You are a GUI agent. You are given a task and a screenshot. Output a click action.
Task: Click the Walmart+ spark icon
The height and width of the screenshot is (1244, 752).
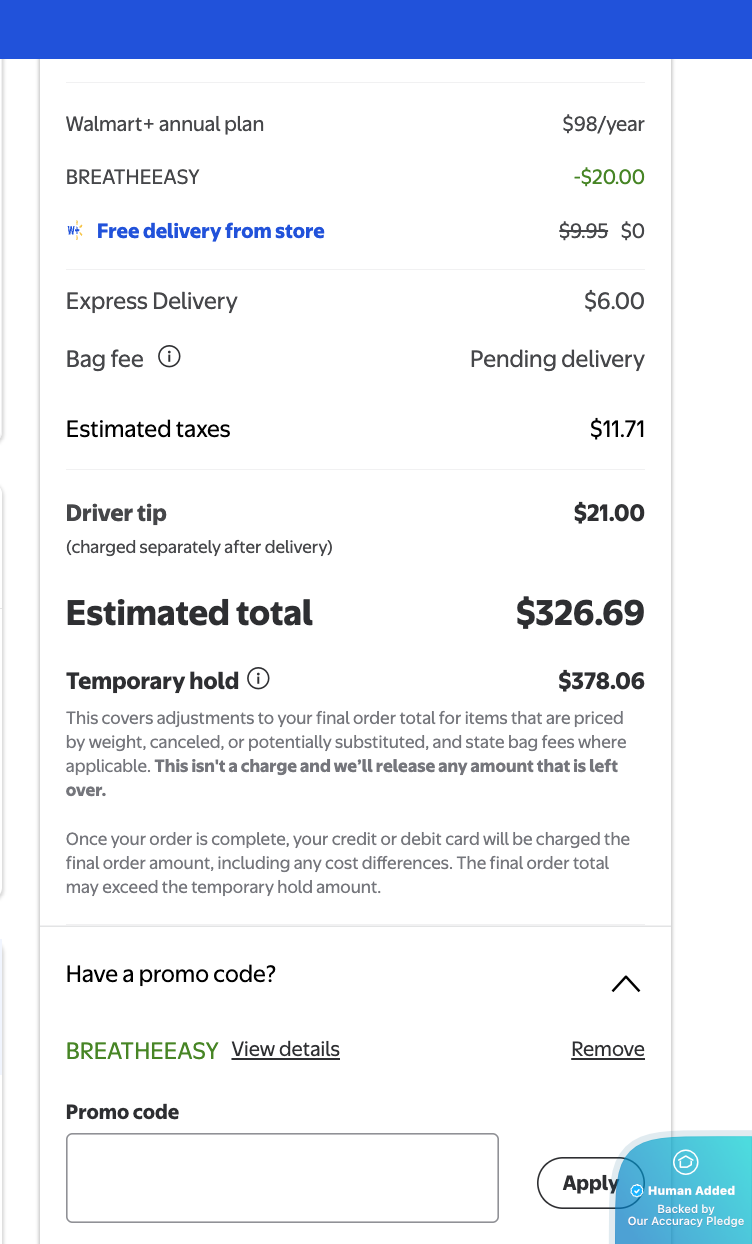click(75, 231)
